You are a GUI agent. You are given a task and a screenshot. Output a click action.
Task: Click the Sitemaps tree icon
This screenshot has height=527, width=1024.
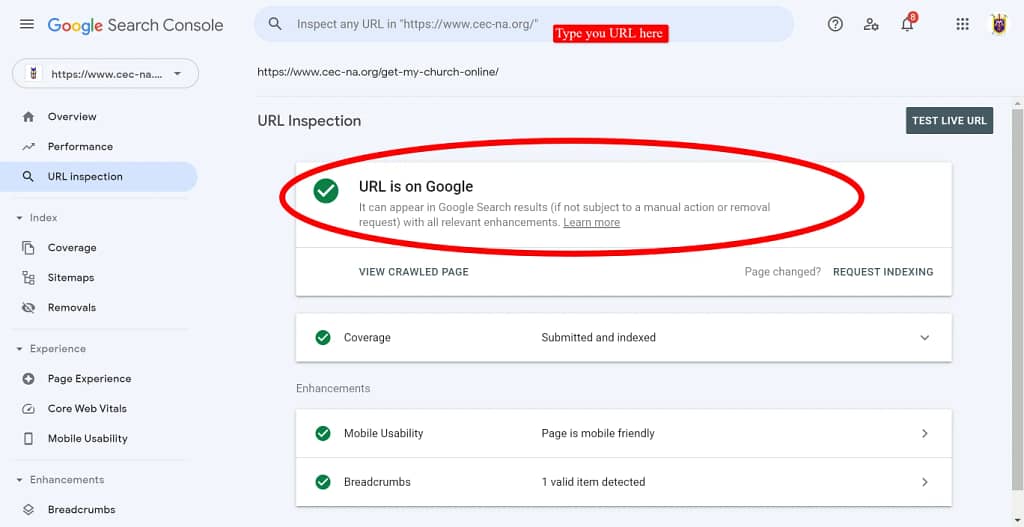(x=28, y=278)
